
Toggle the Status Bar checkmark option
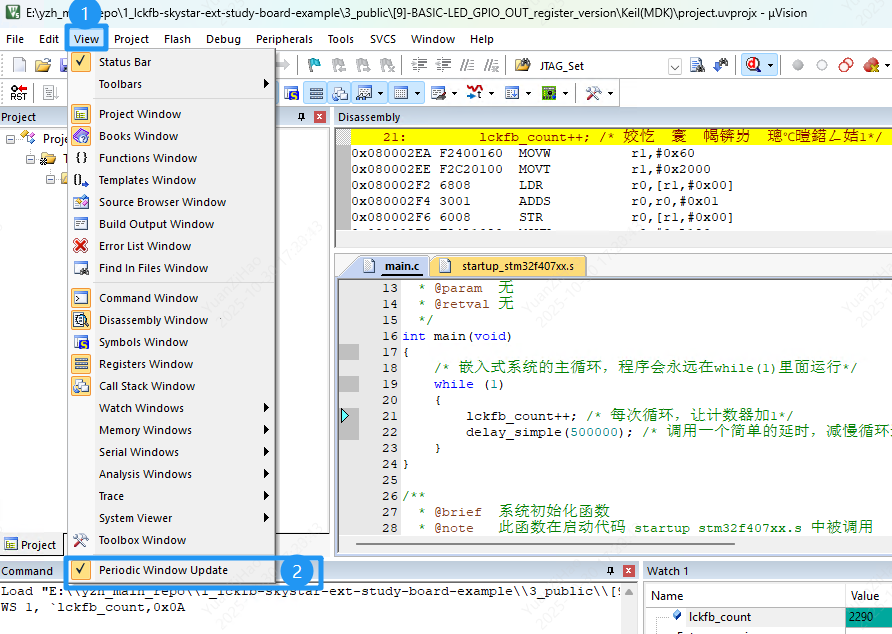click(125, 62)
